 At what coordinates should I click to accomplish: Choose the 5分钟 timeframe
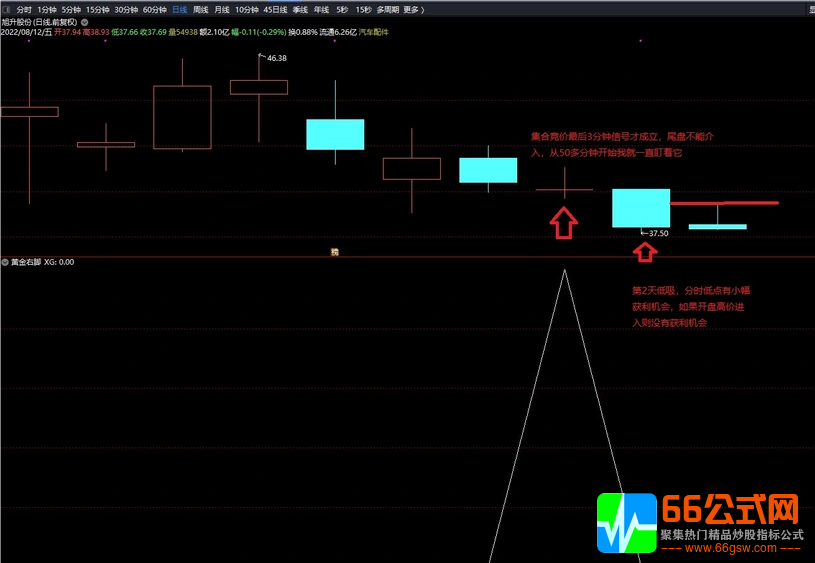pyautogui.click(x=71, y=9)
